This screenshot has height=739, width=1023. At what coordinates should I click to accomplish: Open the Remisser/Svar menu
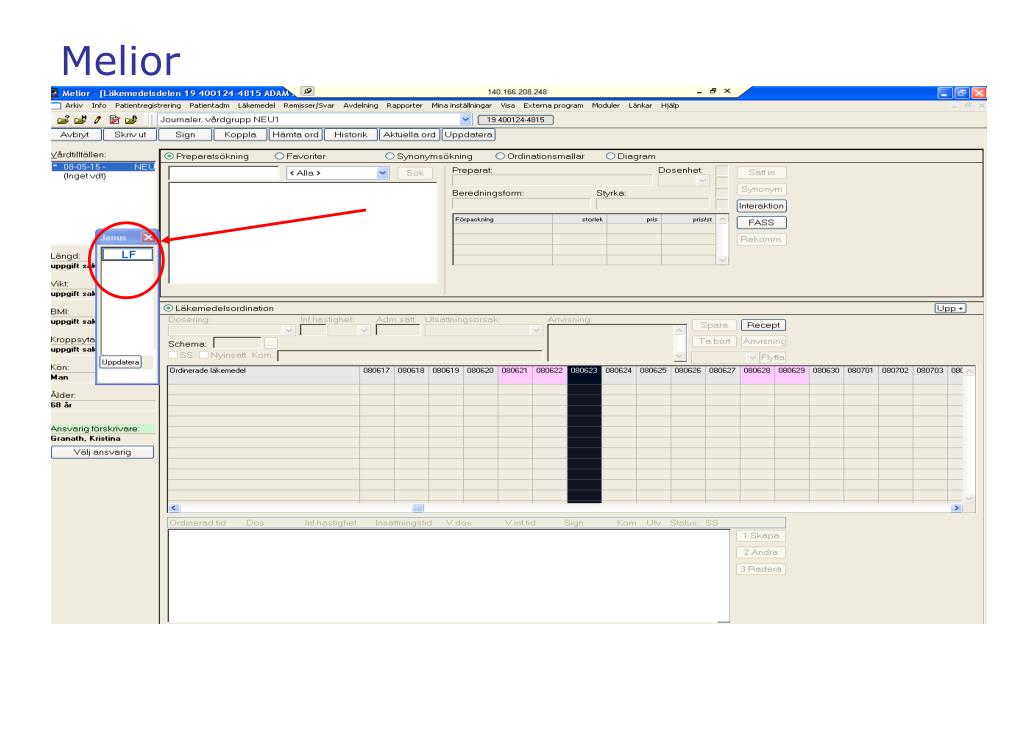pos(309,105)
